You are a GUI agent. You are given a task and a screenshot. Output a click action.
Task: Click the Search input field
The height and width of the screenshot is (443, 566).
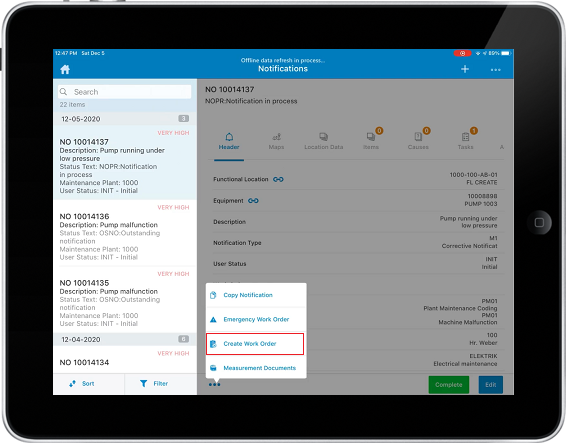tap(125, 92)
